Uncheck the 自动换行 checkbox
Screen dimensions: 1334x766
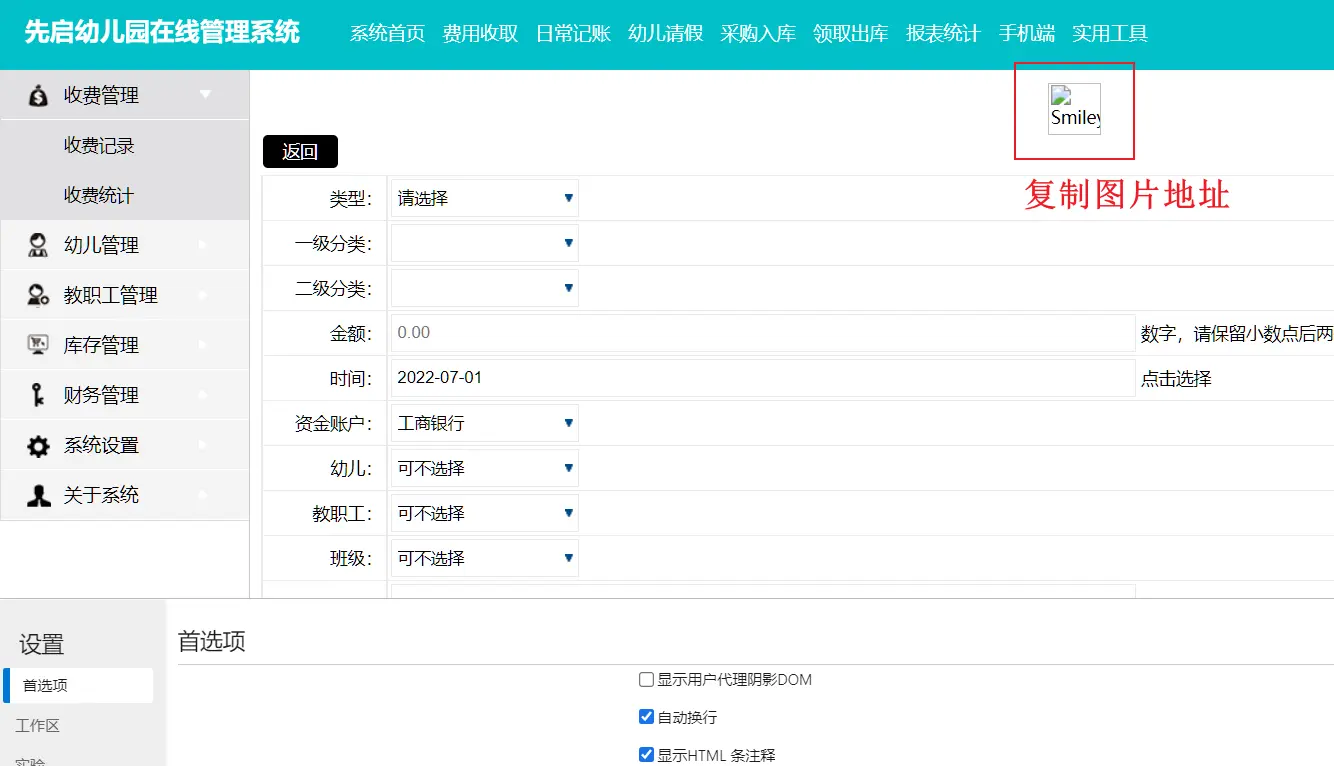tap(646, 717)
